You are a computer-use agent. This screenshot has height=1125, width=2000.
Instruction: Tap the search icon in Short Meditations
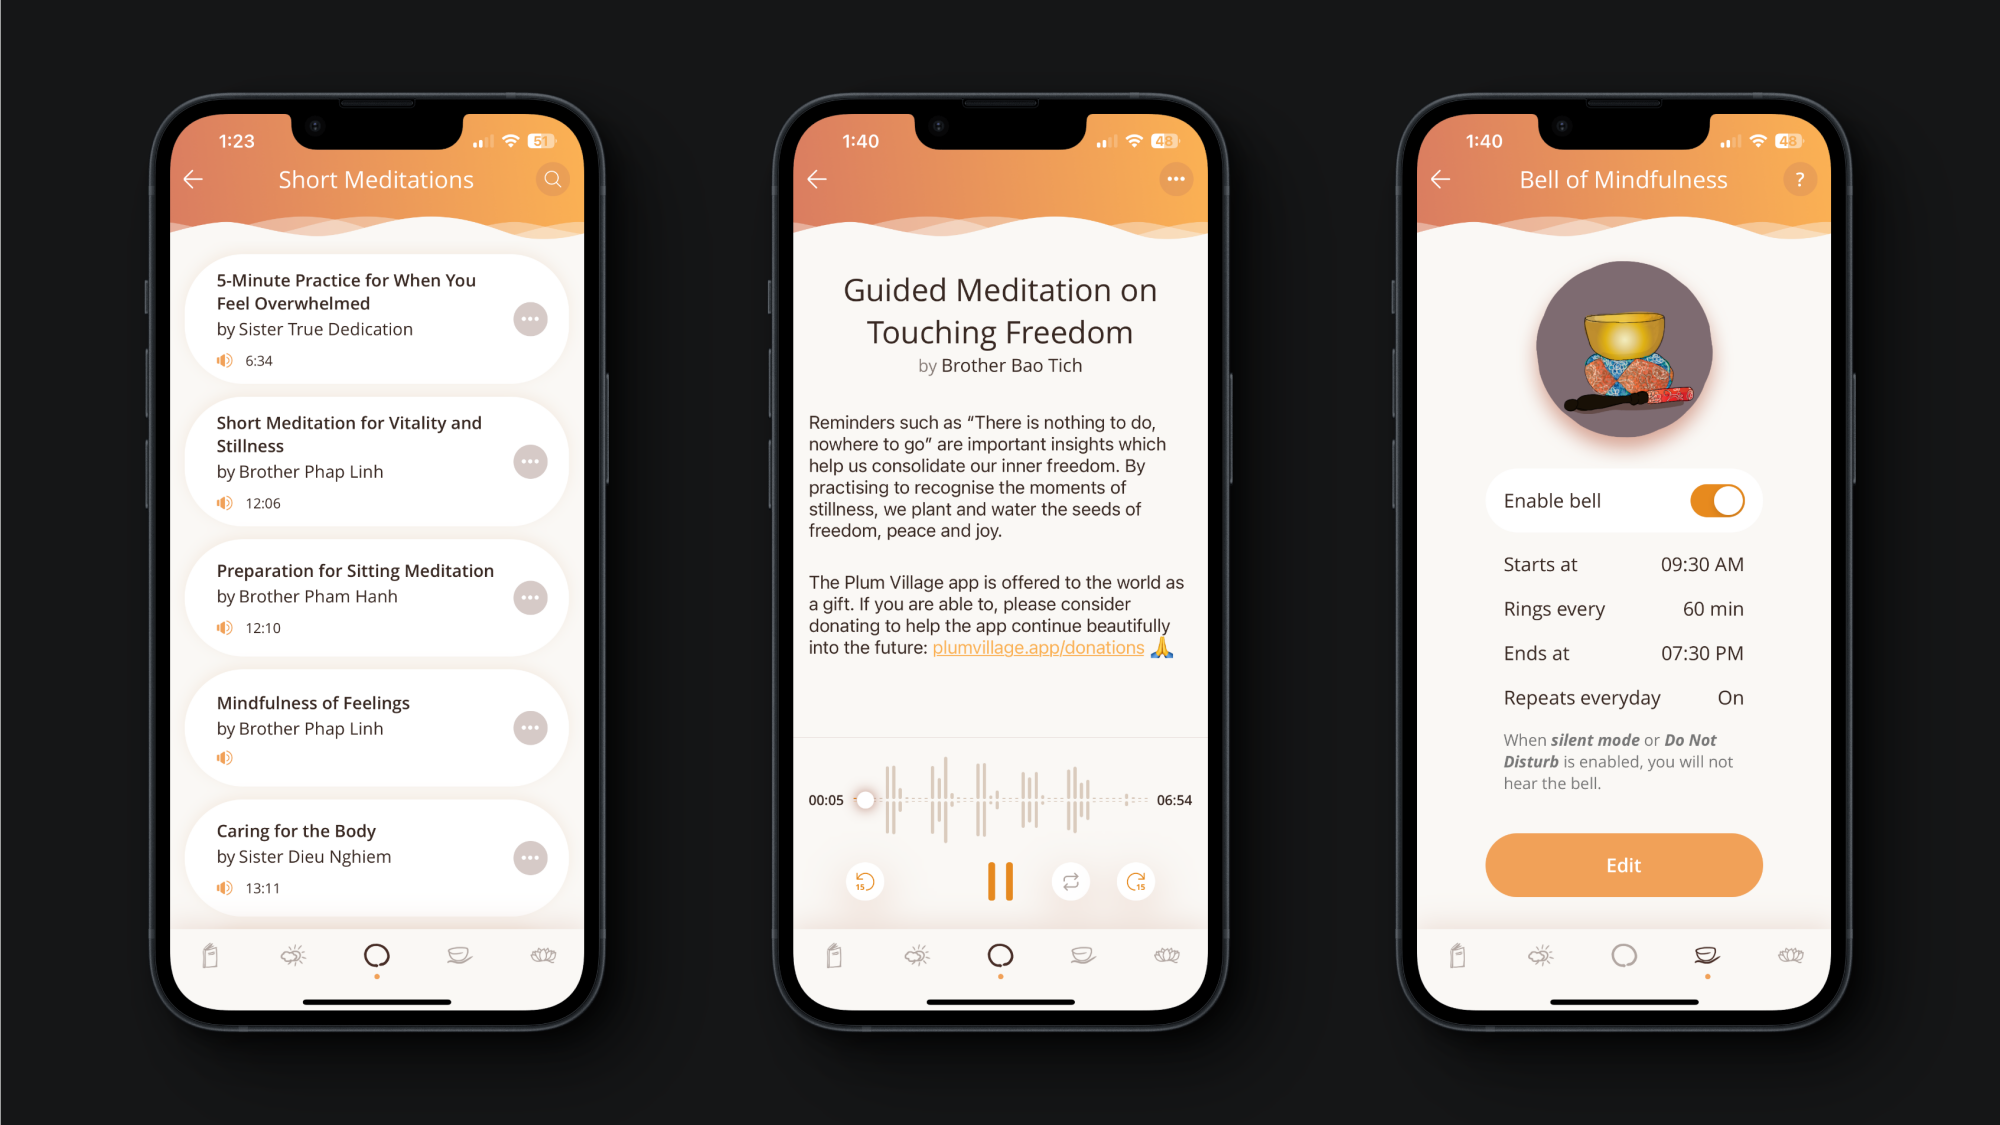(554, 180)
